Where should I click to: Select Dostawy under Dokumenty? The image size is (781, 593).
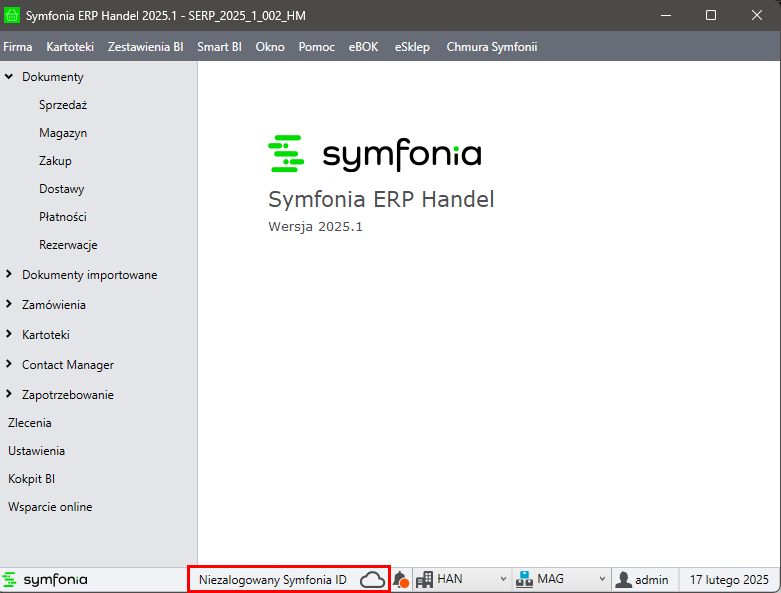62,189
